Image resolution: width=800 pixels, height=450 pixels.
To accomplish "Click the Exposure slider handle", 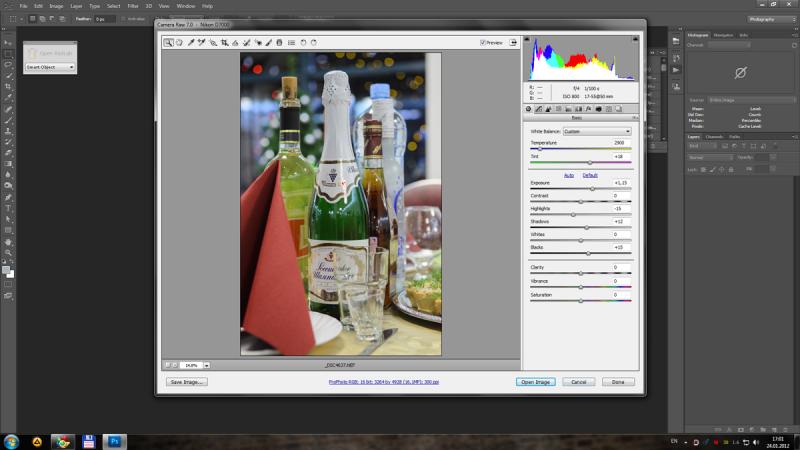I will (592, 189).
